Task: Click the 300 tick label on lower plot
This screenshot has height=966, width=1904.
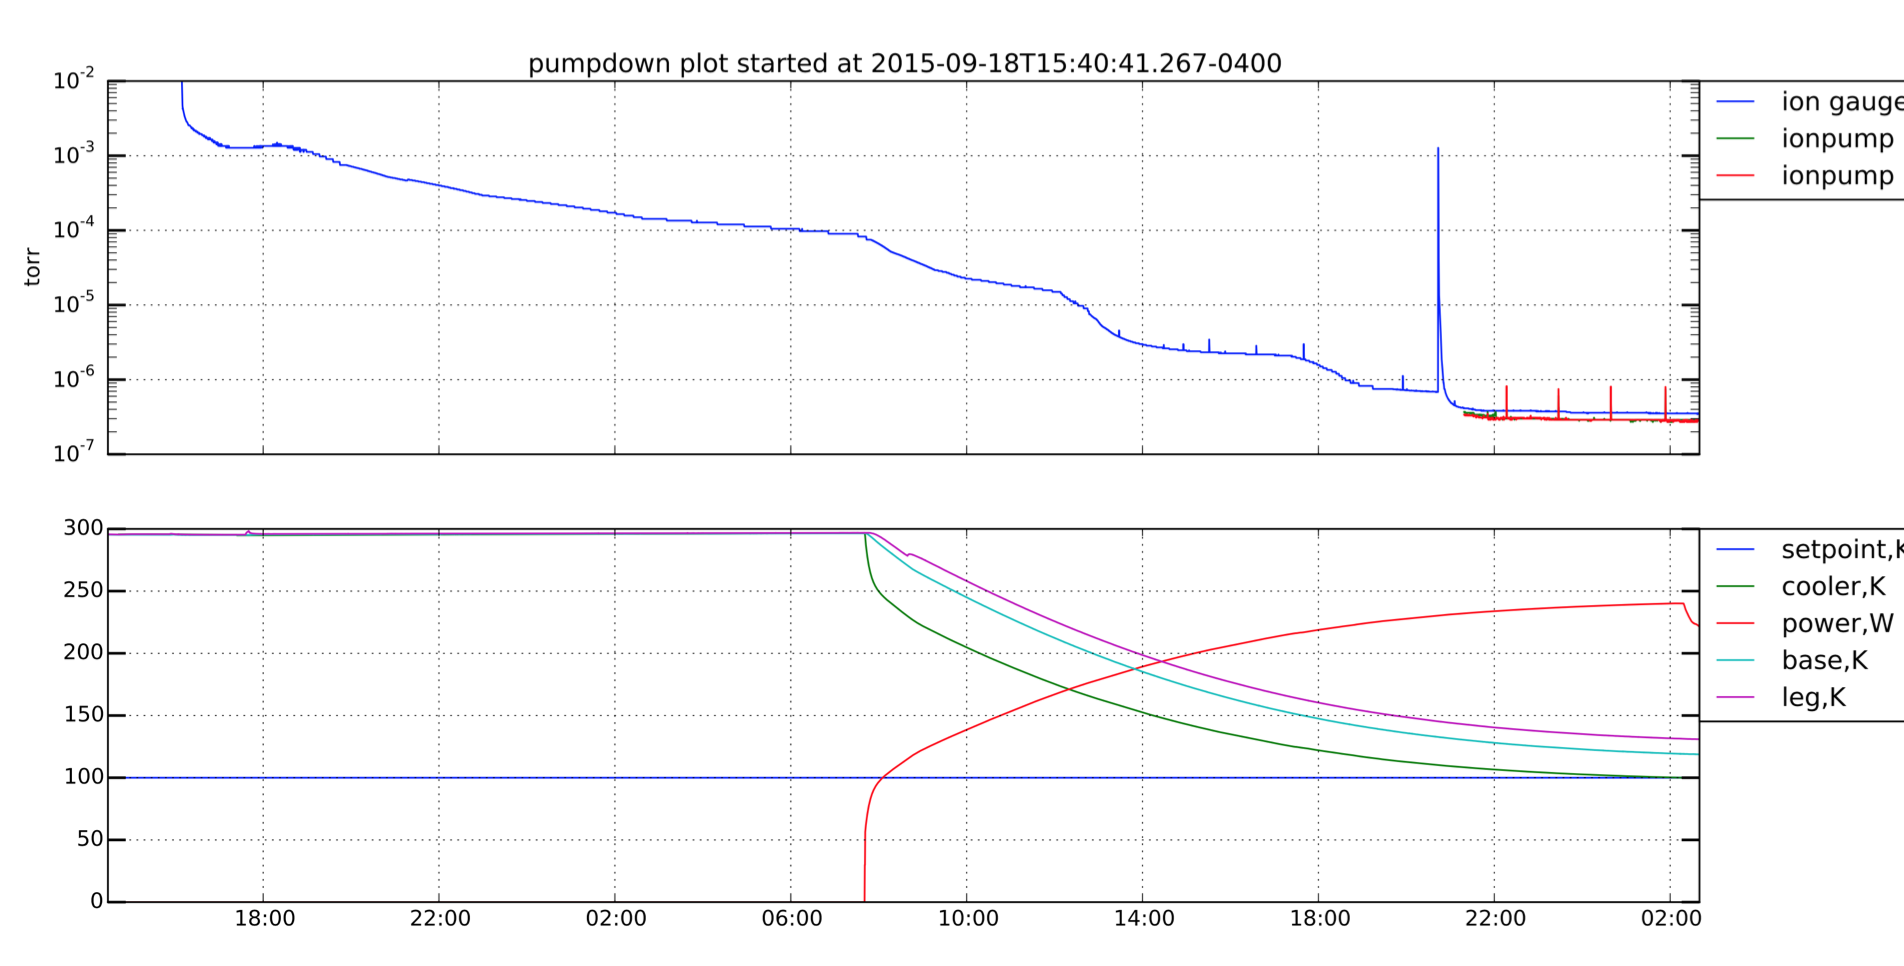Action: (x=83, y=528)
